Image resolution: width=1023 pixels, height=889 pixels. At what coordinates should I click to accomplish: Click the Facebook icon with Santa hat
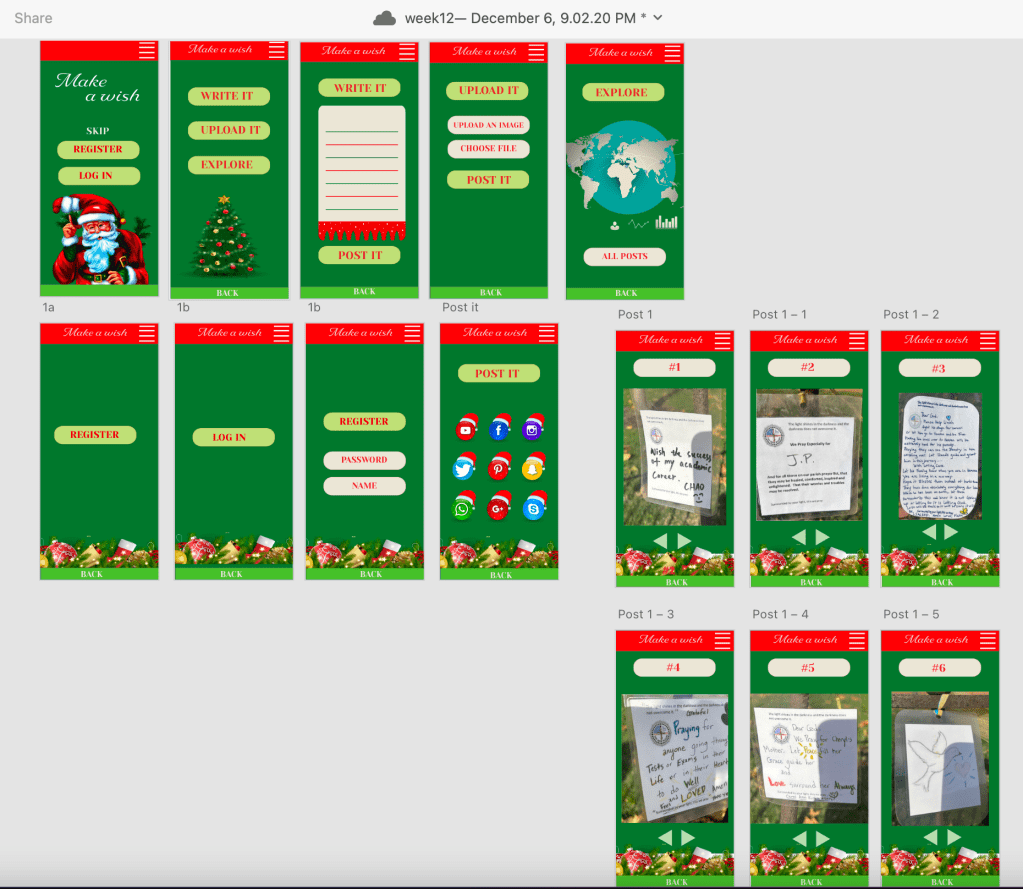(499, 430)
